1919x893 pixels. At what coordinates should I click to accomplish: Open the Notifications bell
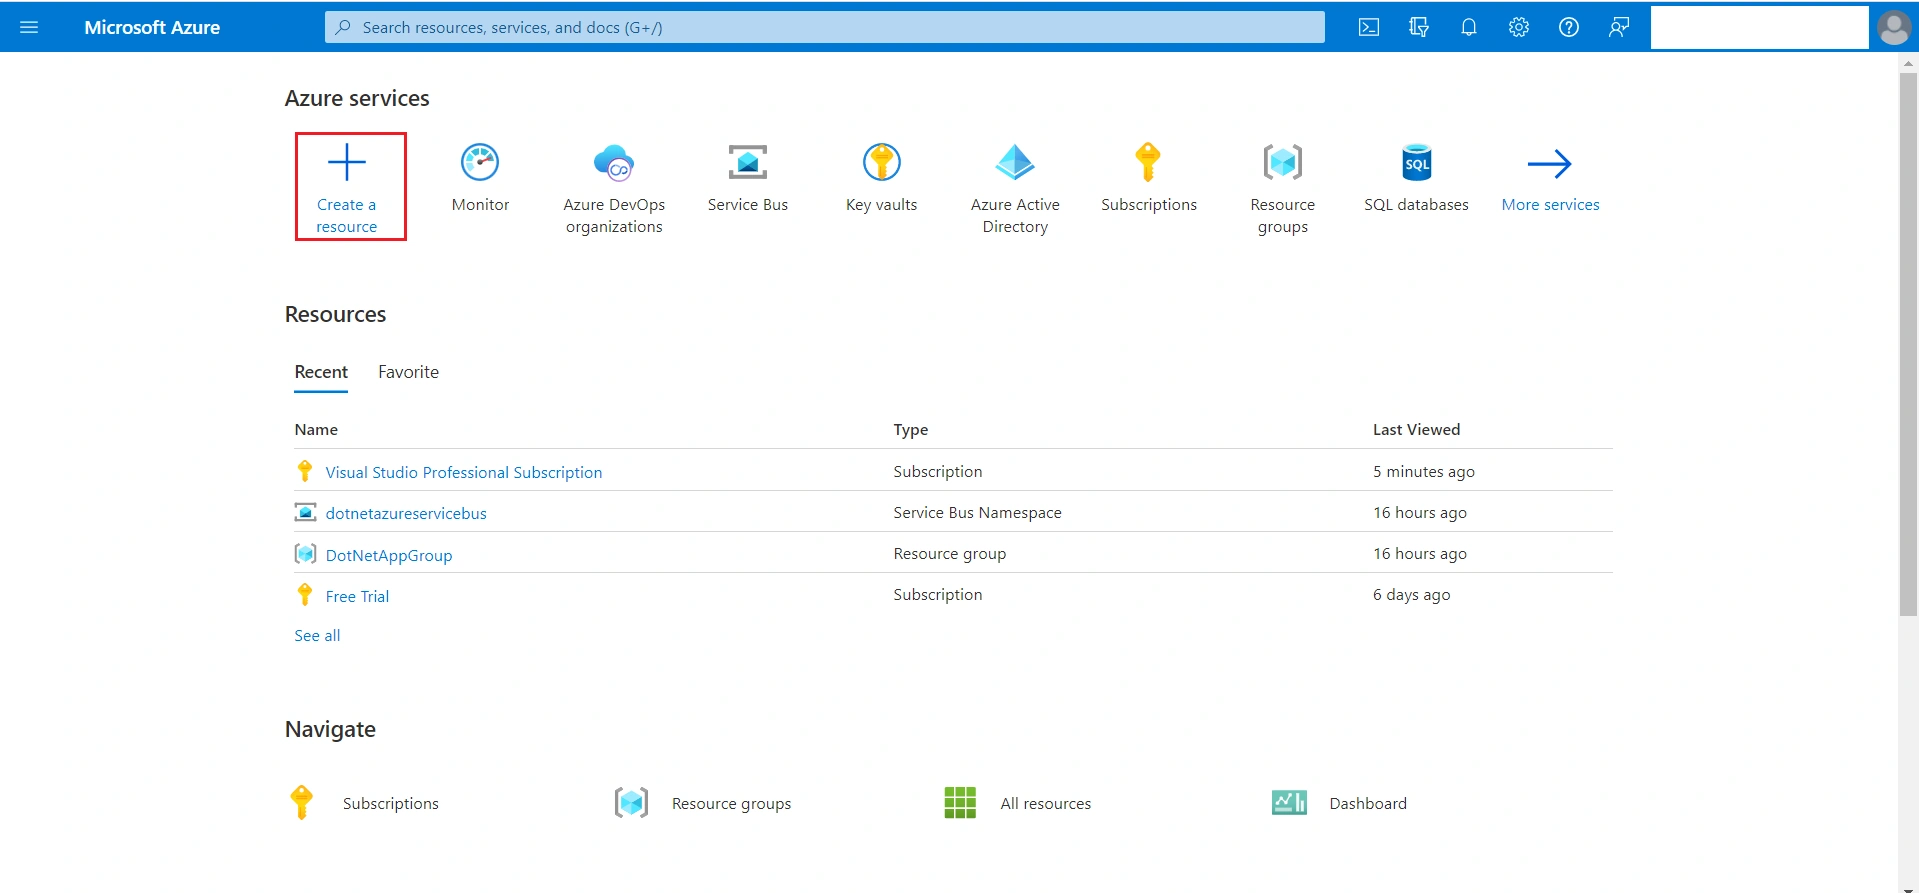click(x=1469, y=27)
